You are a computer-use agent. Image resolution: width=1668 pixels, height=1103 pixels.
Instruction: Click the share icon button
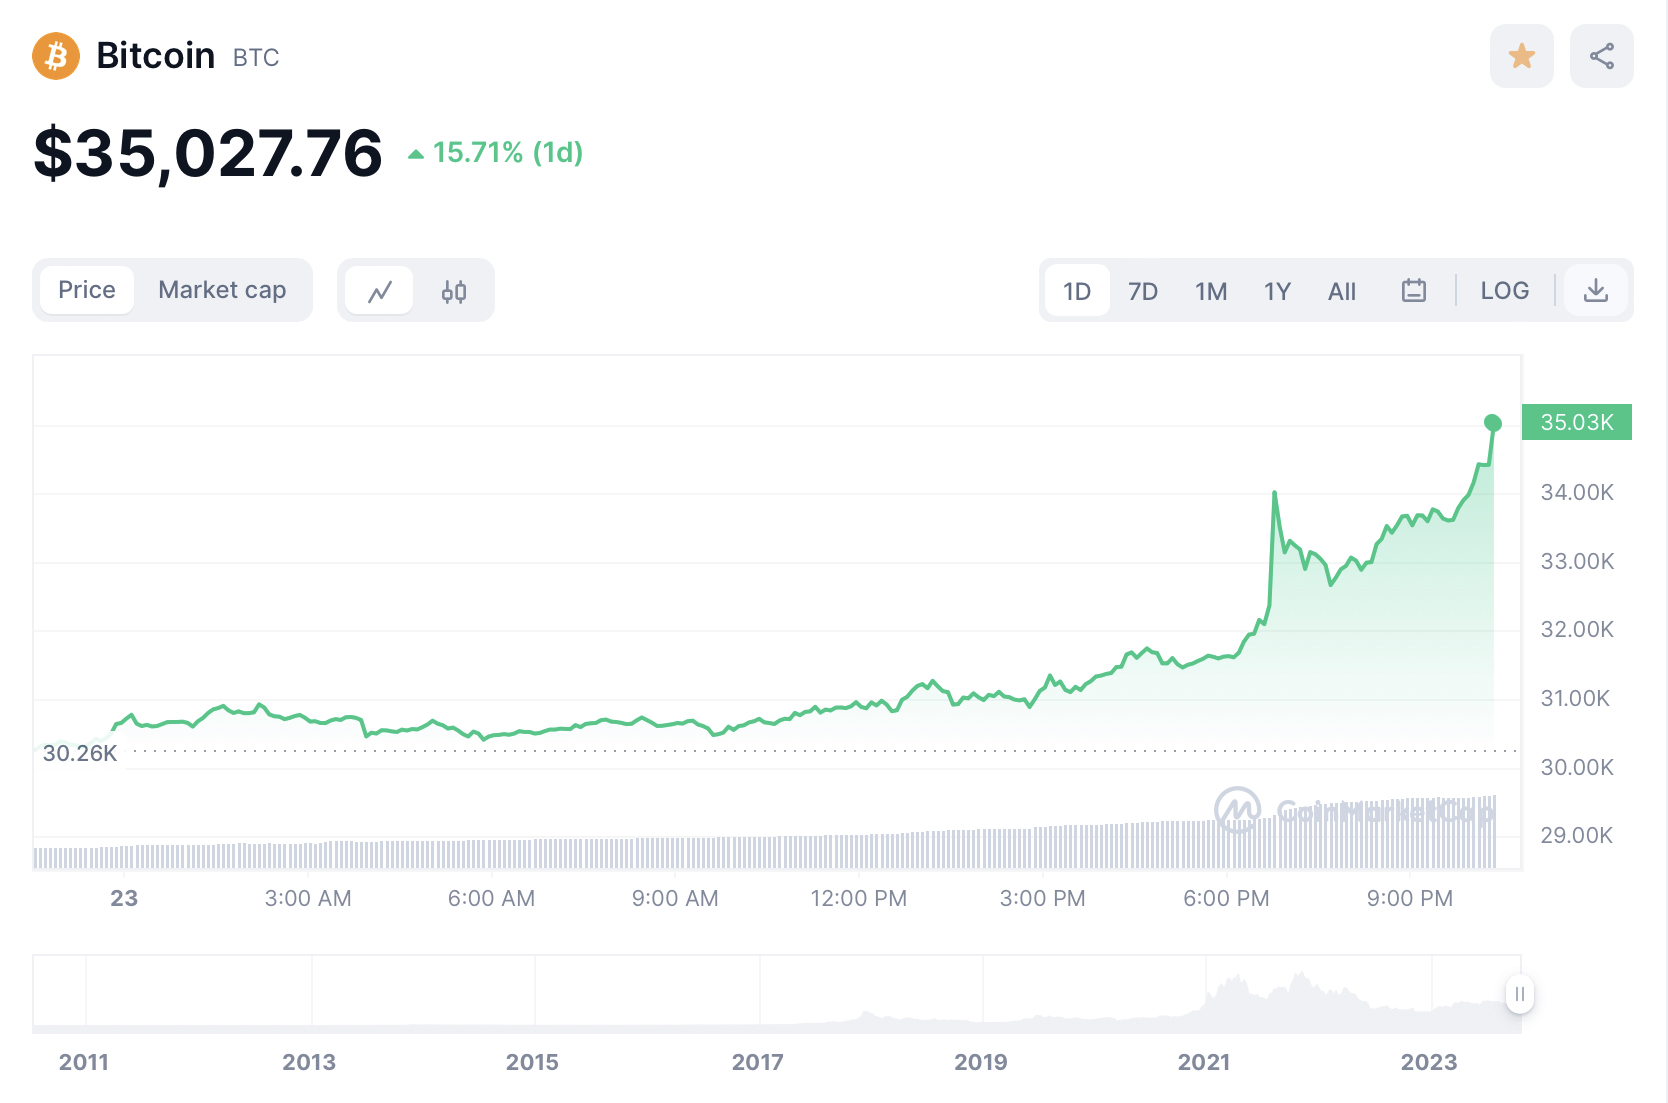pyautogui.click(x=1601, y=56)
